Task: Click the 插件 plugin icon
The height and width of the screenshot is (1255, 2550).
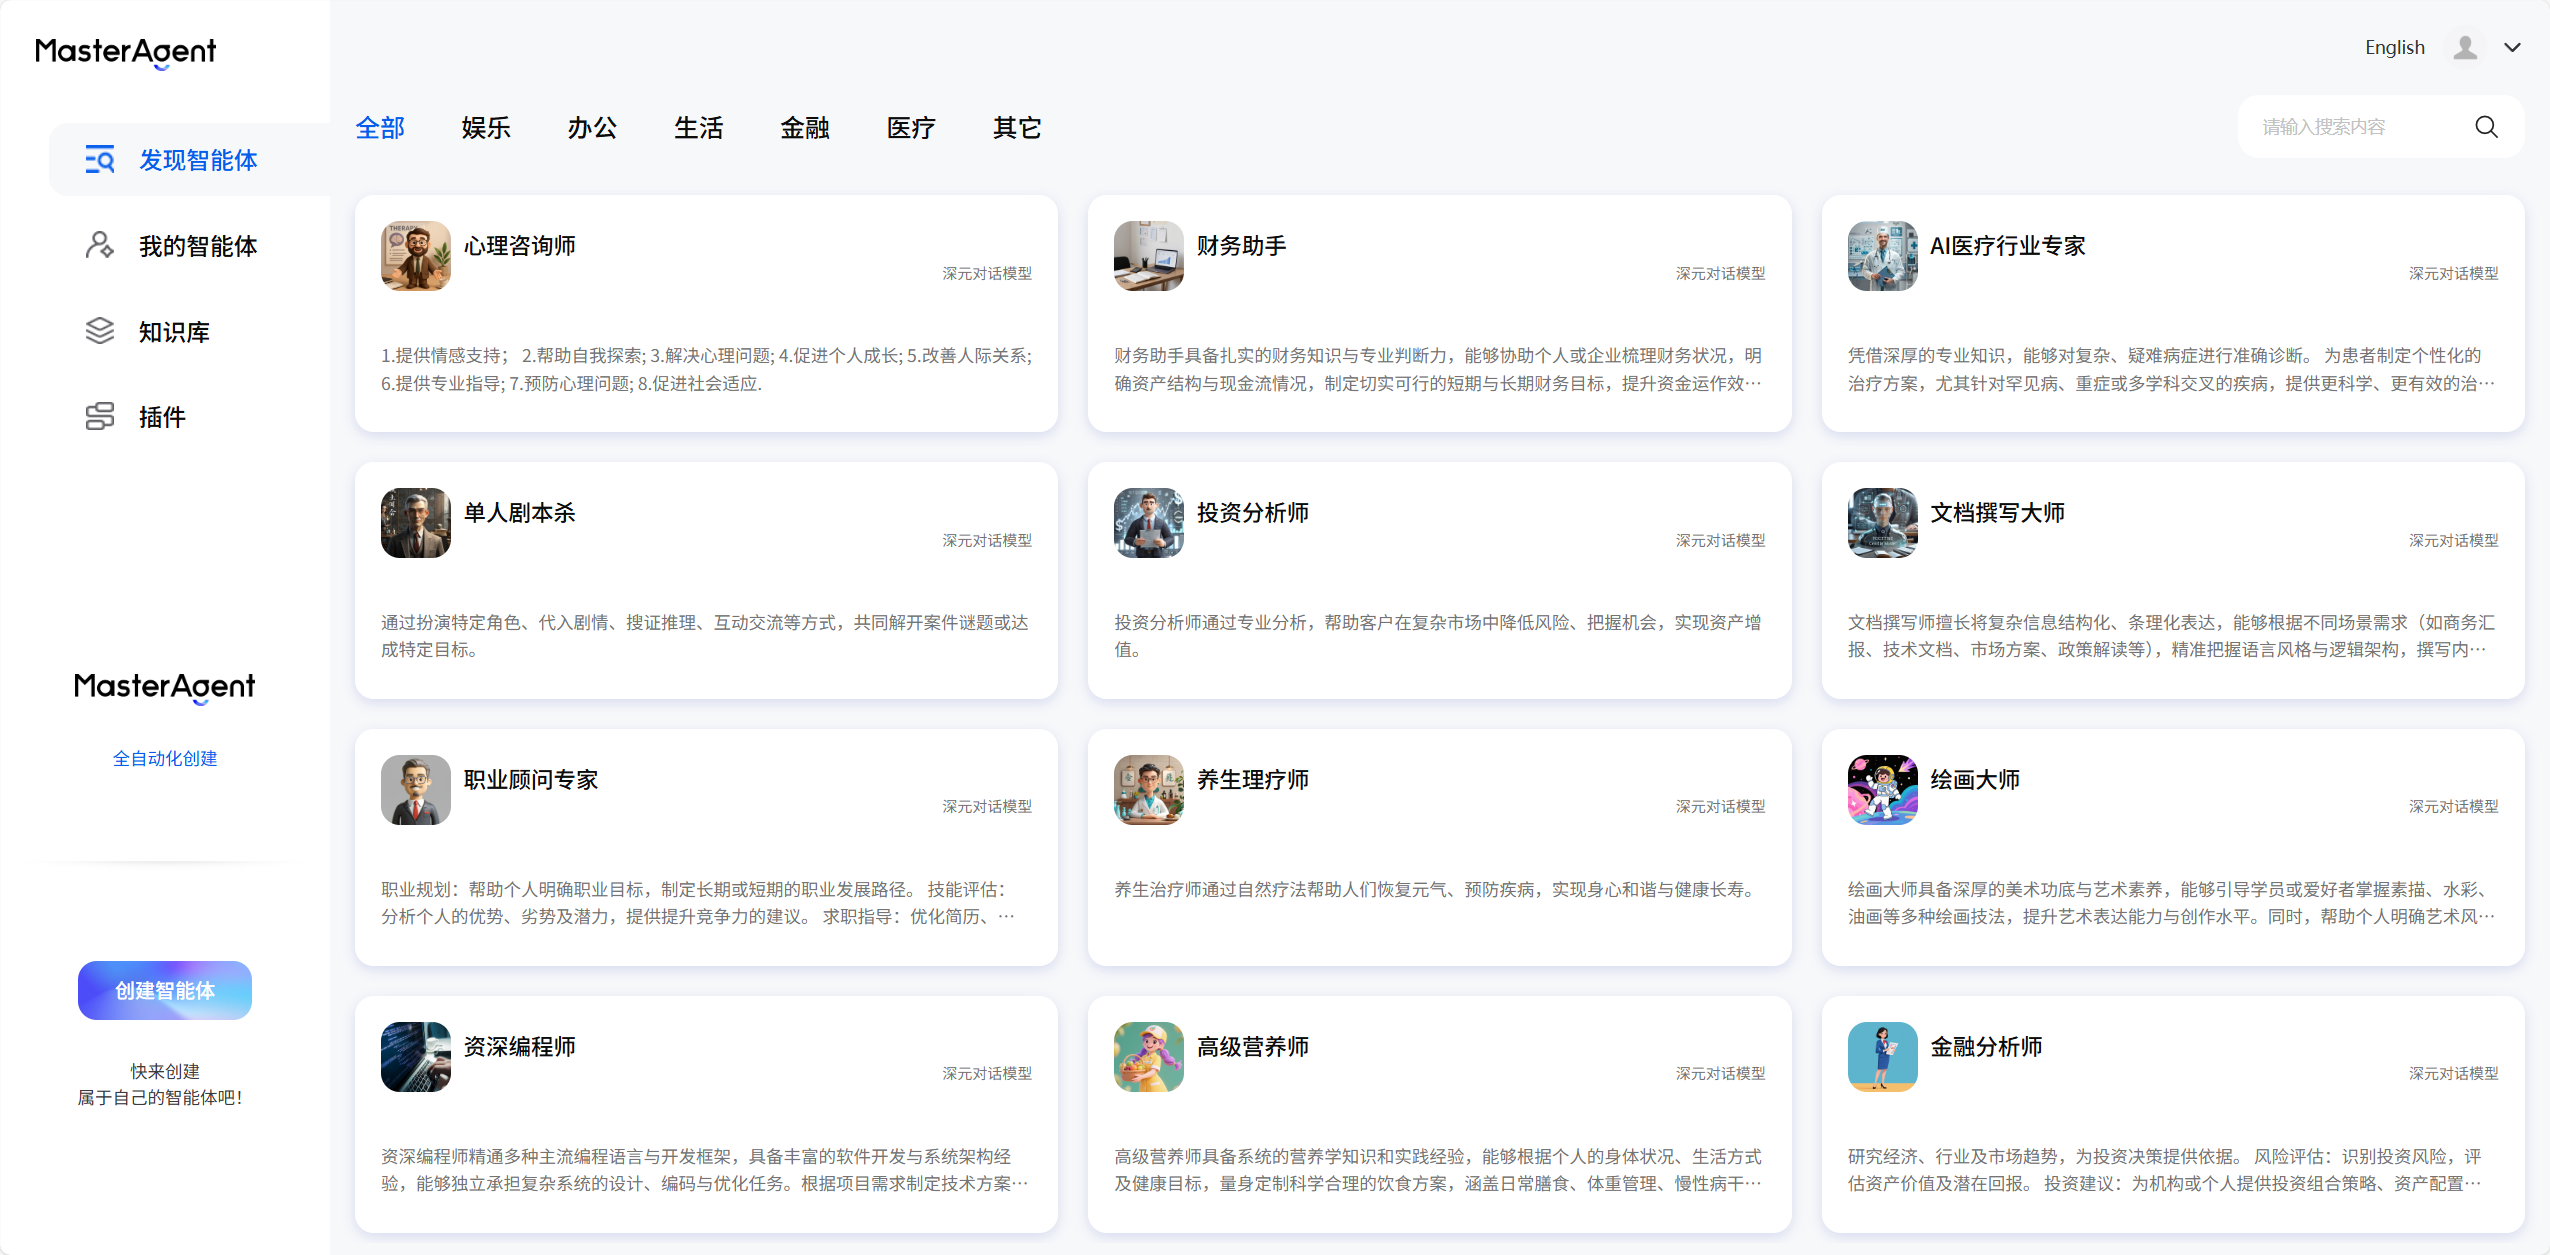Action: [100, 417]
